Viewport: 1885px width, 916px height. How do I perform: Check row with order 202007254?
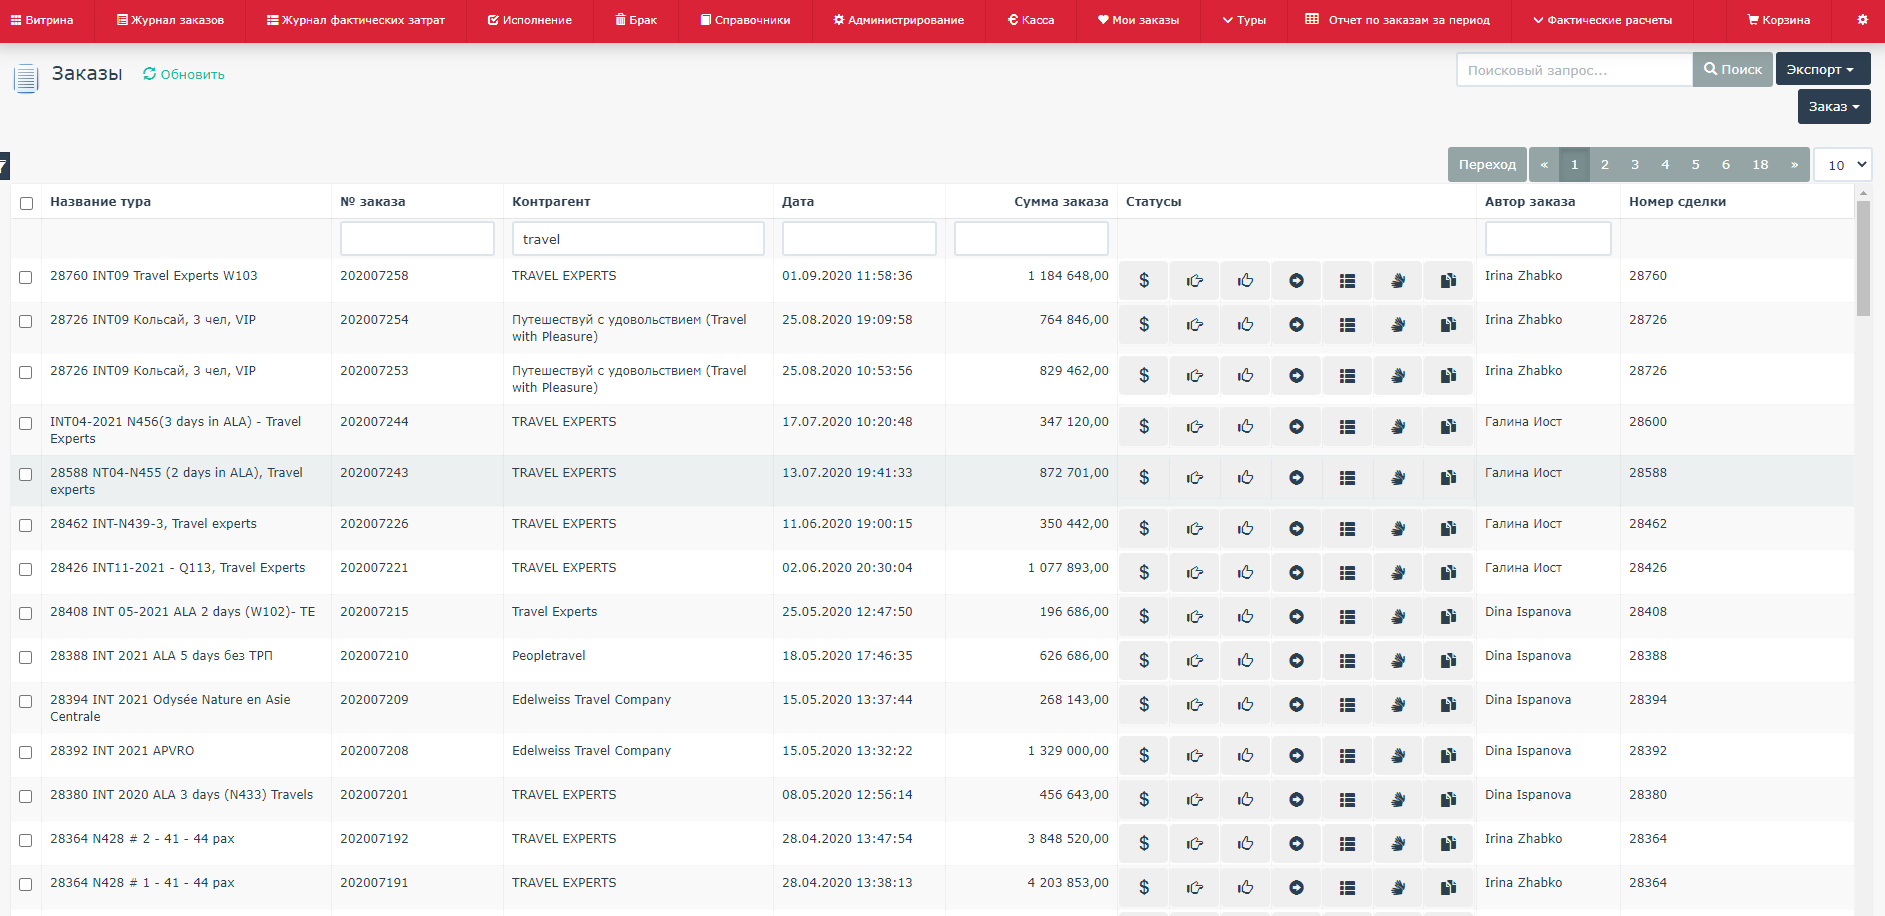pos(26,321)
